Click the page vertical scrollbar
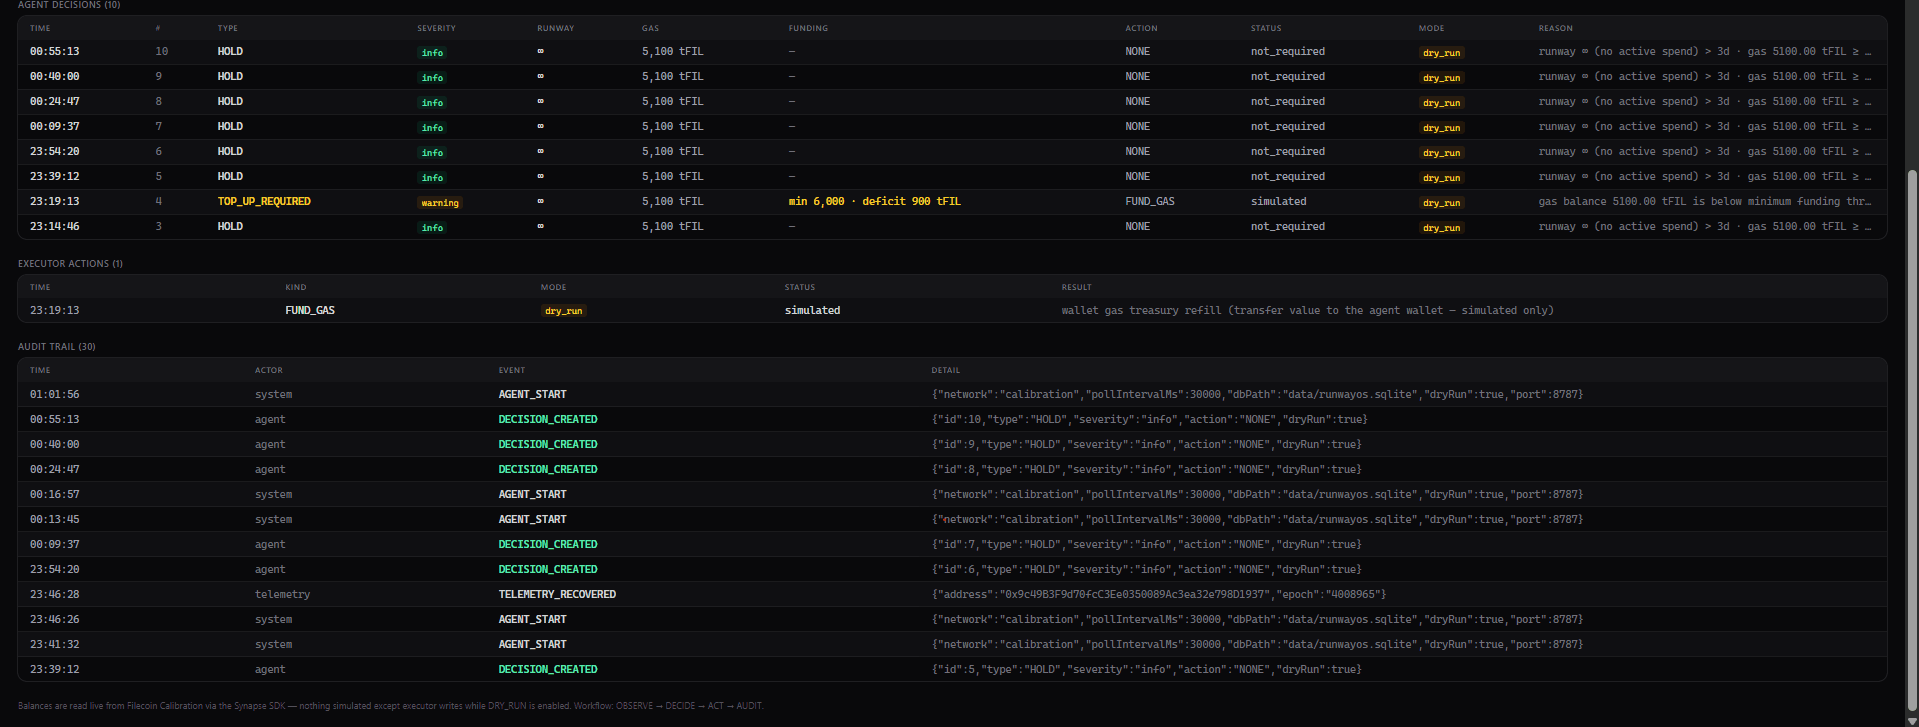The width and height of the screenshot is (1919, 727). (1913, 440)
